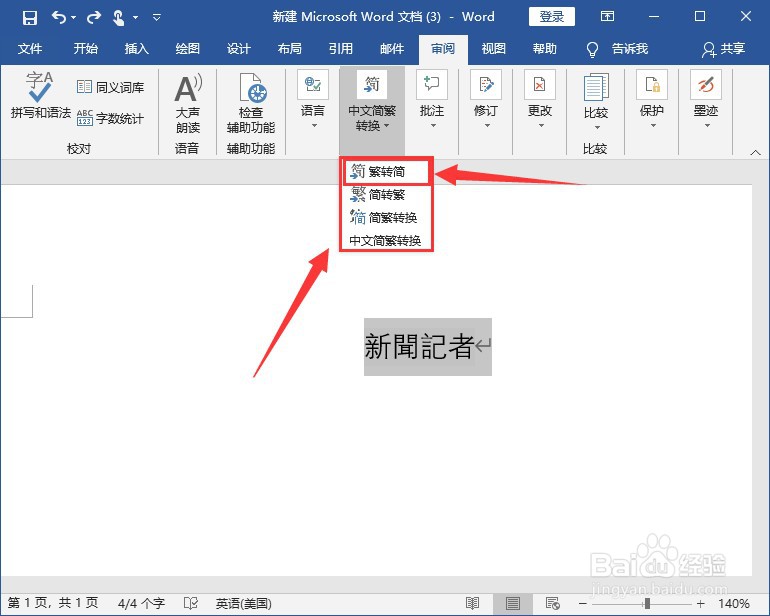Choose 简转繁 from the dropdown menu
The image size is (770, 616).
click(x=386, y=195)
